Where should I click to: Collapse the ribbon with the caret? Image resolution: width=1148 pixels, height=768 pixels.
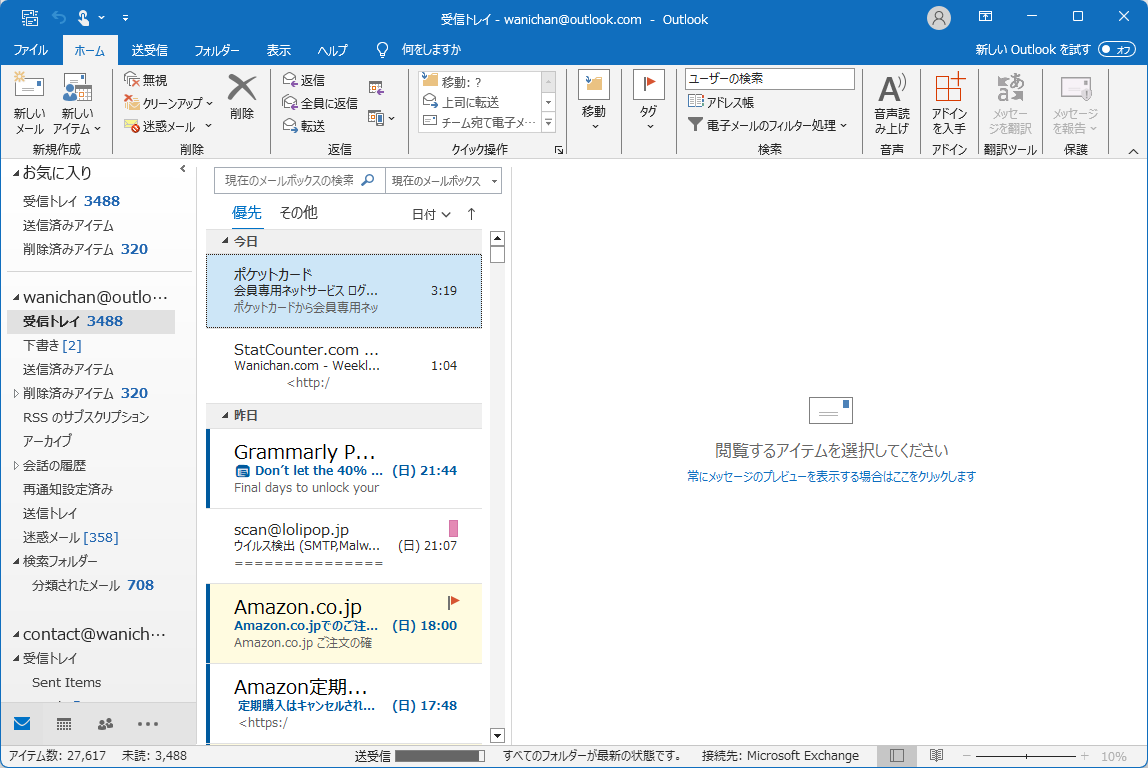tap(1133, 151)
